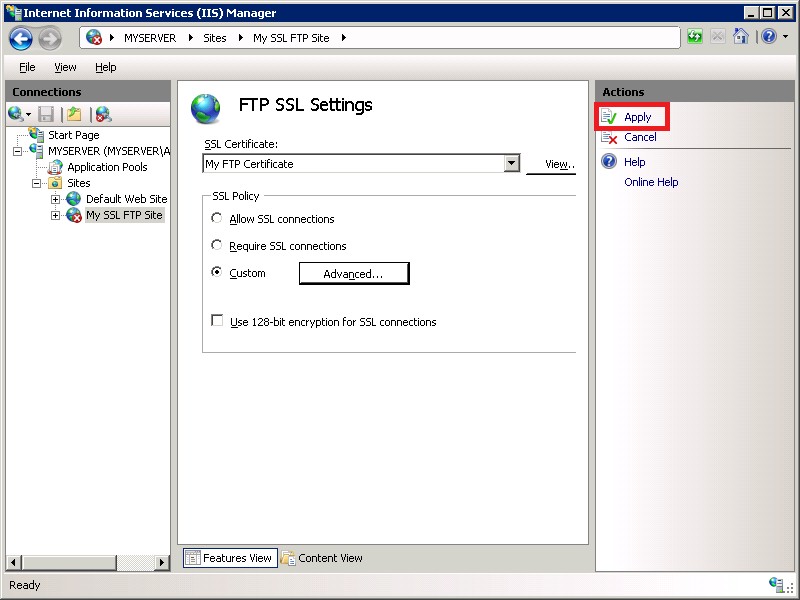The image size is (800, 600).
Task: Click the My SSL FTP Site globe icon
Action: point(74,215)
